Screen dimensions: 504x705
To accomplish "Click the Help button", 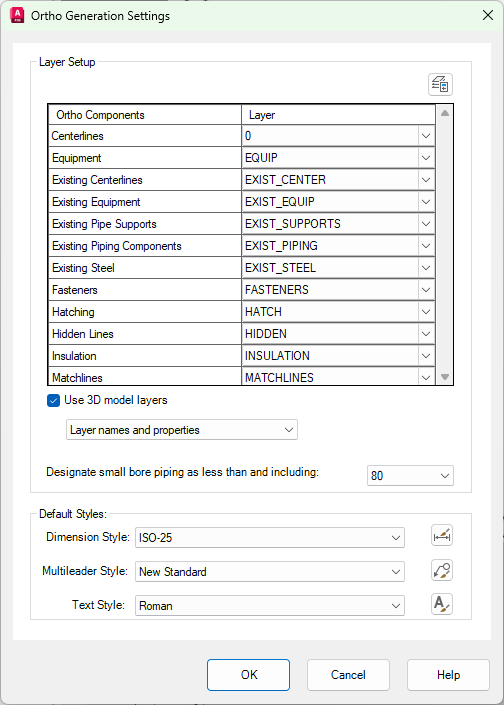I will coord(448,675).
